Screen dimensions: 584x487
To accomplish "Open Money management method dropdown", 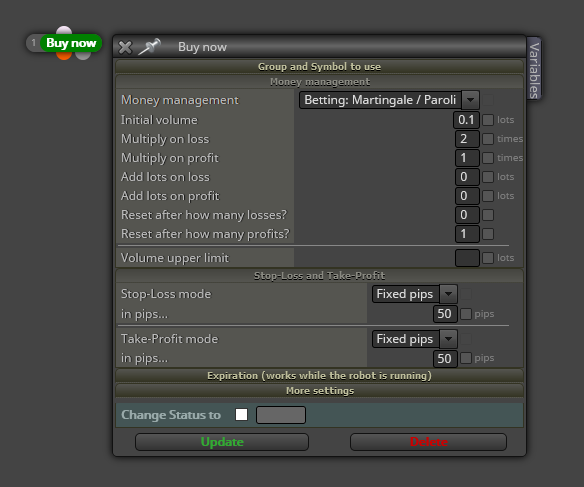I will 389,100.
